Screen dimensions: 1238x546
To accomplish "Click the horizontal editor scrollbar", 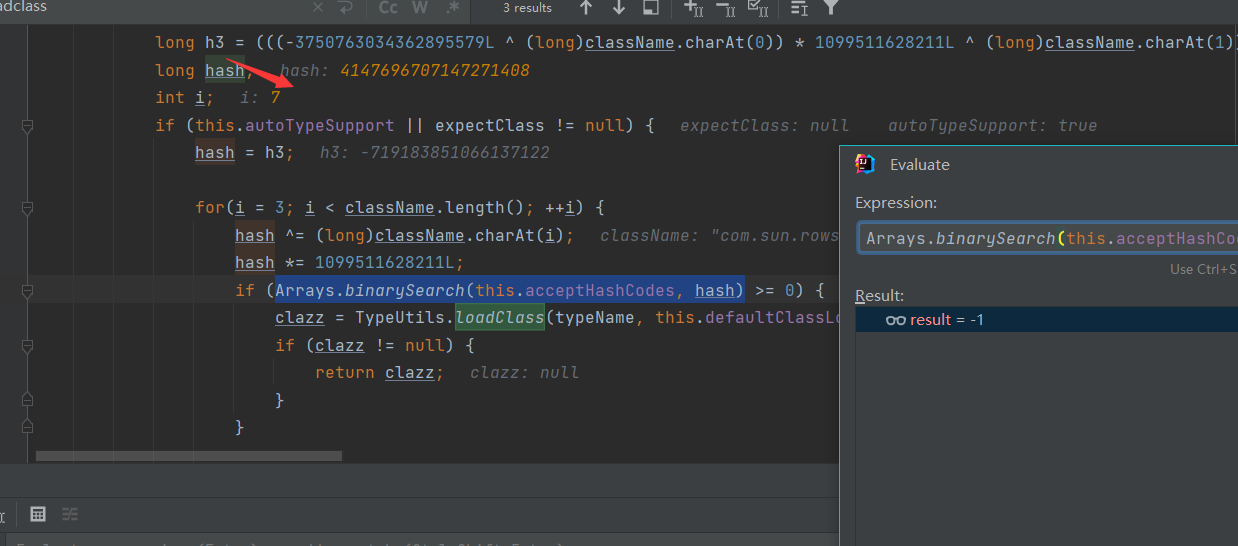I will (x=189, y=455).
